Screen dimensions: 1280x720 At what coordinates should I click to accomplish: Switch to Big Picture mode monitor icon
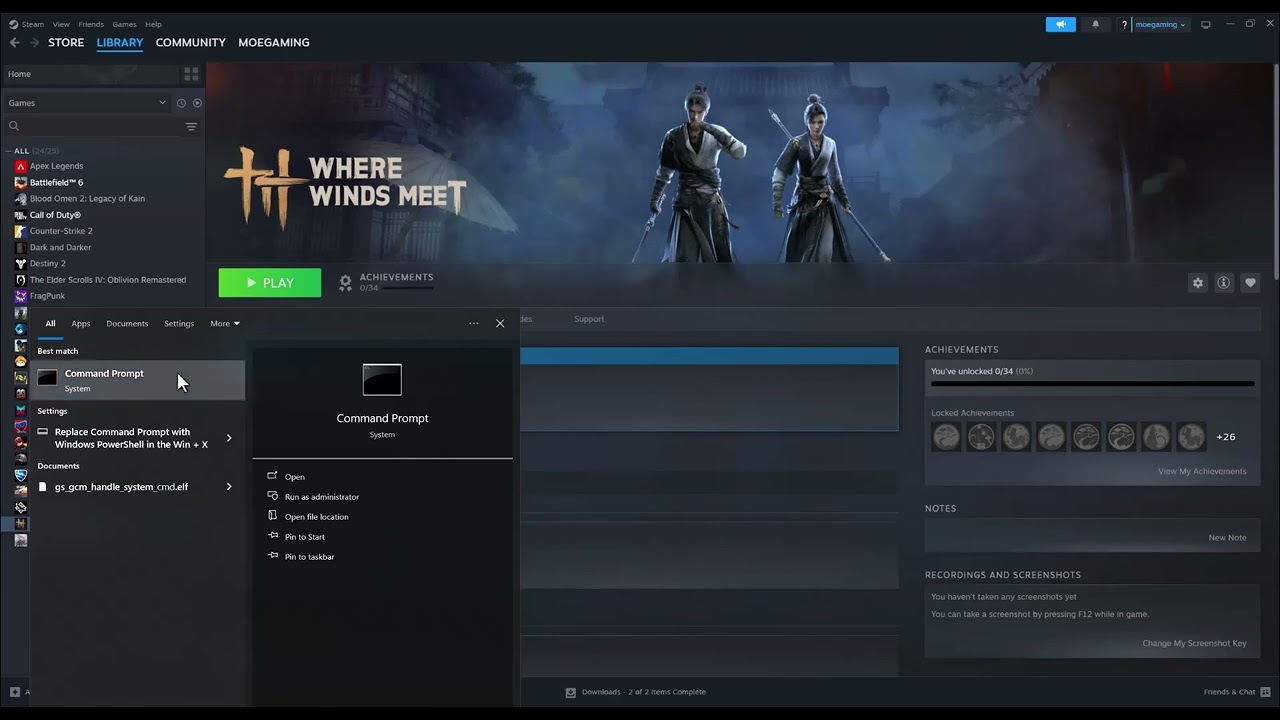(1206, 24)
